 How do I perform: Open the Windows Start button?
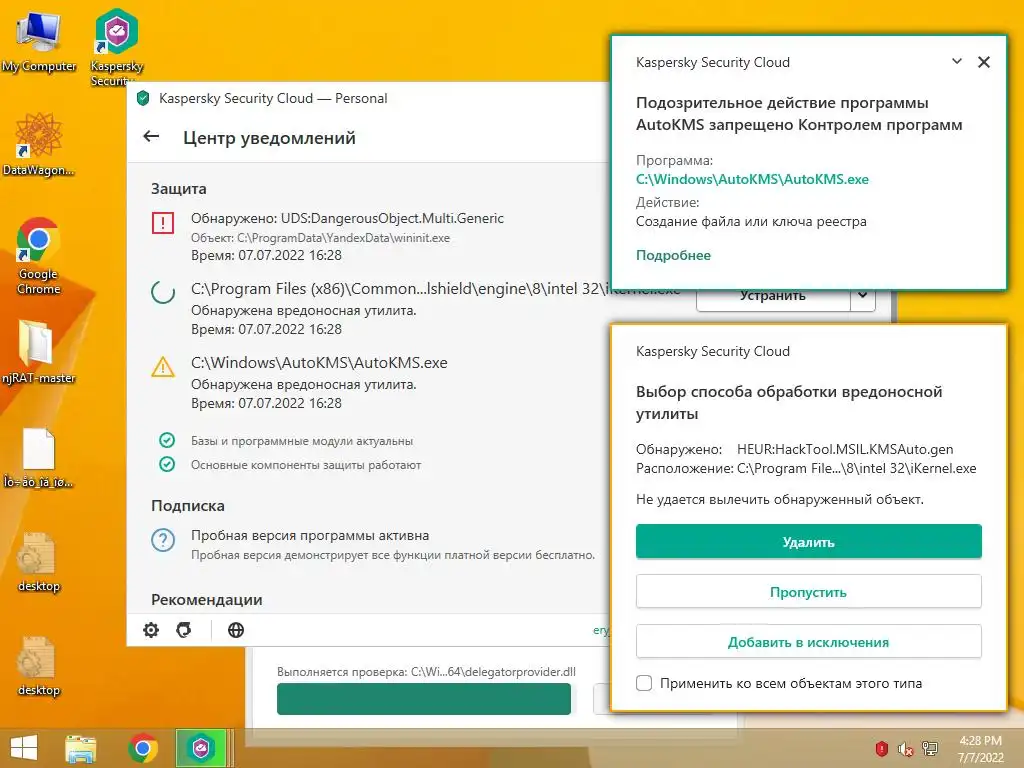[24, 748]
